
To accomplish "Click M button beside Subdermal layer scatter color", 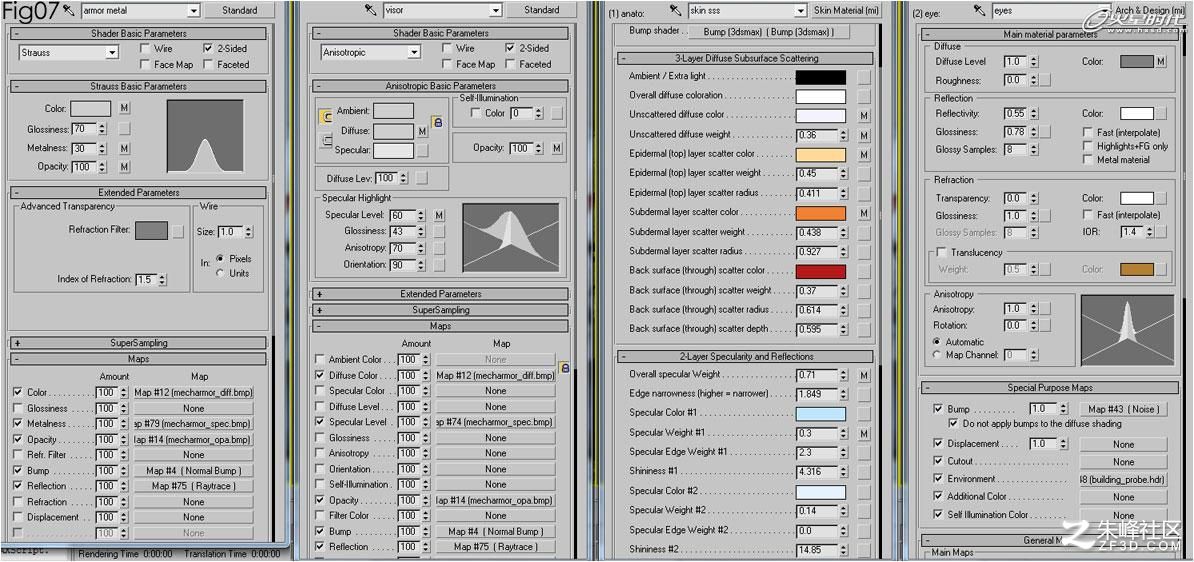I will click(x=864, y=213).
